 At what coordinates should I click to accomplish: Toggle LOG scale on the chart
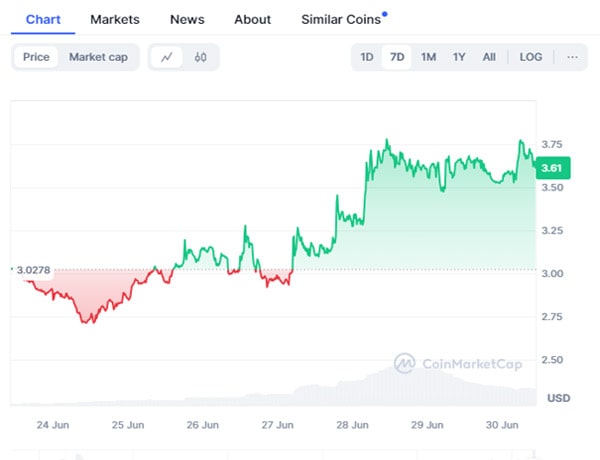[x=531, y=57]
